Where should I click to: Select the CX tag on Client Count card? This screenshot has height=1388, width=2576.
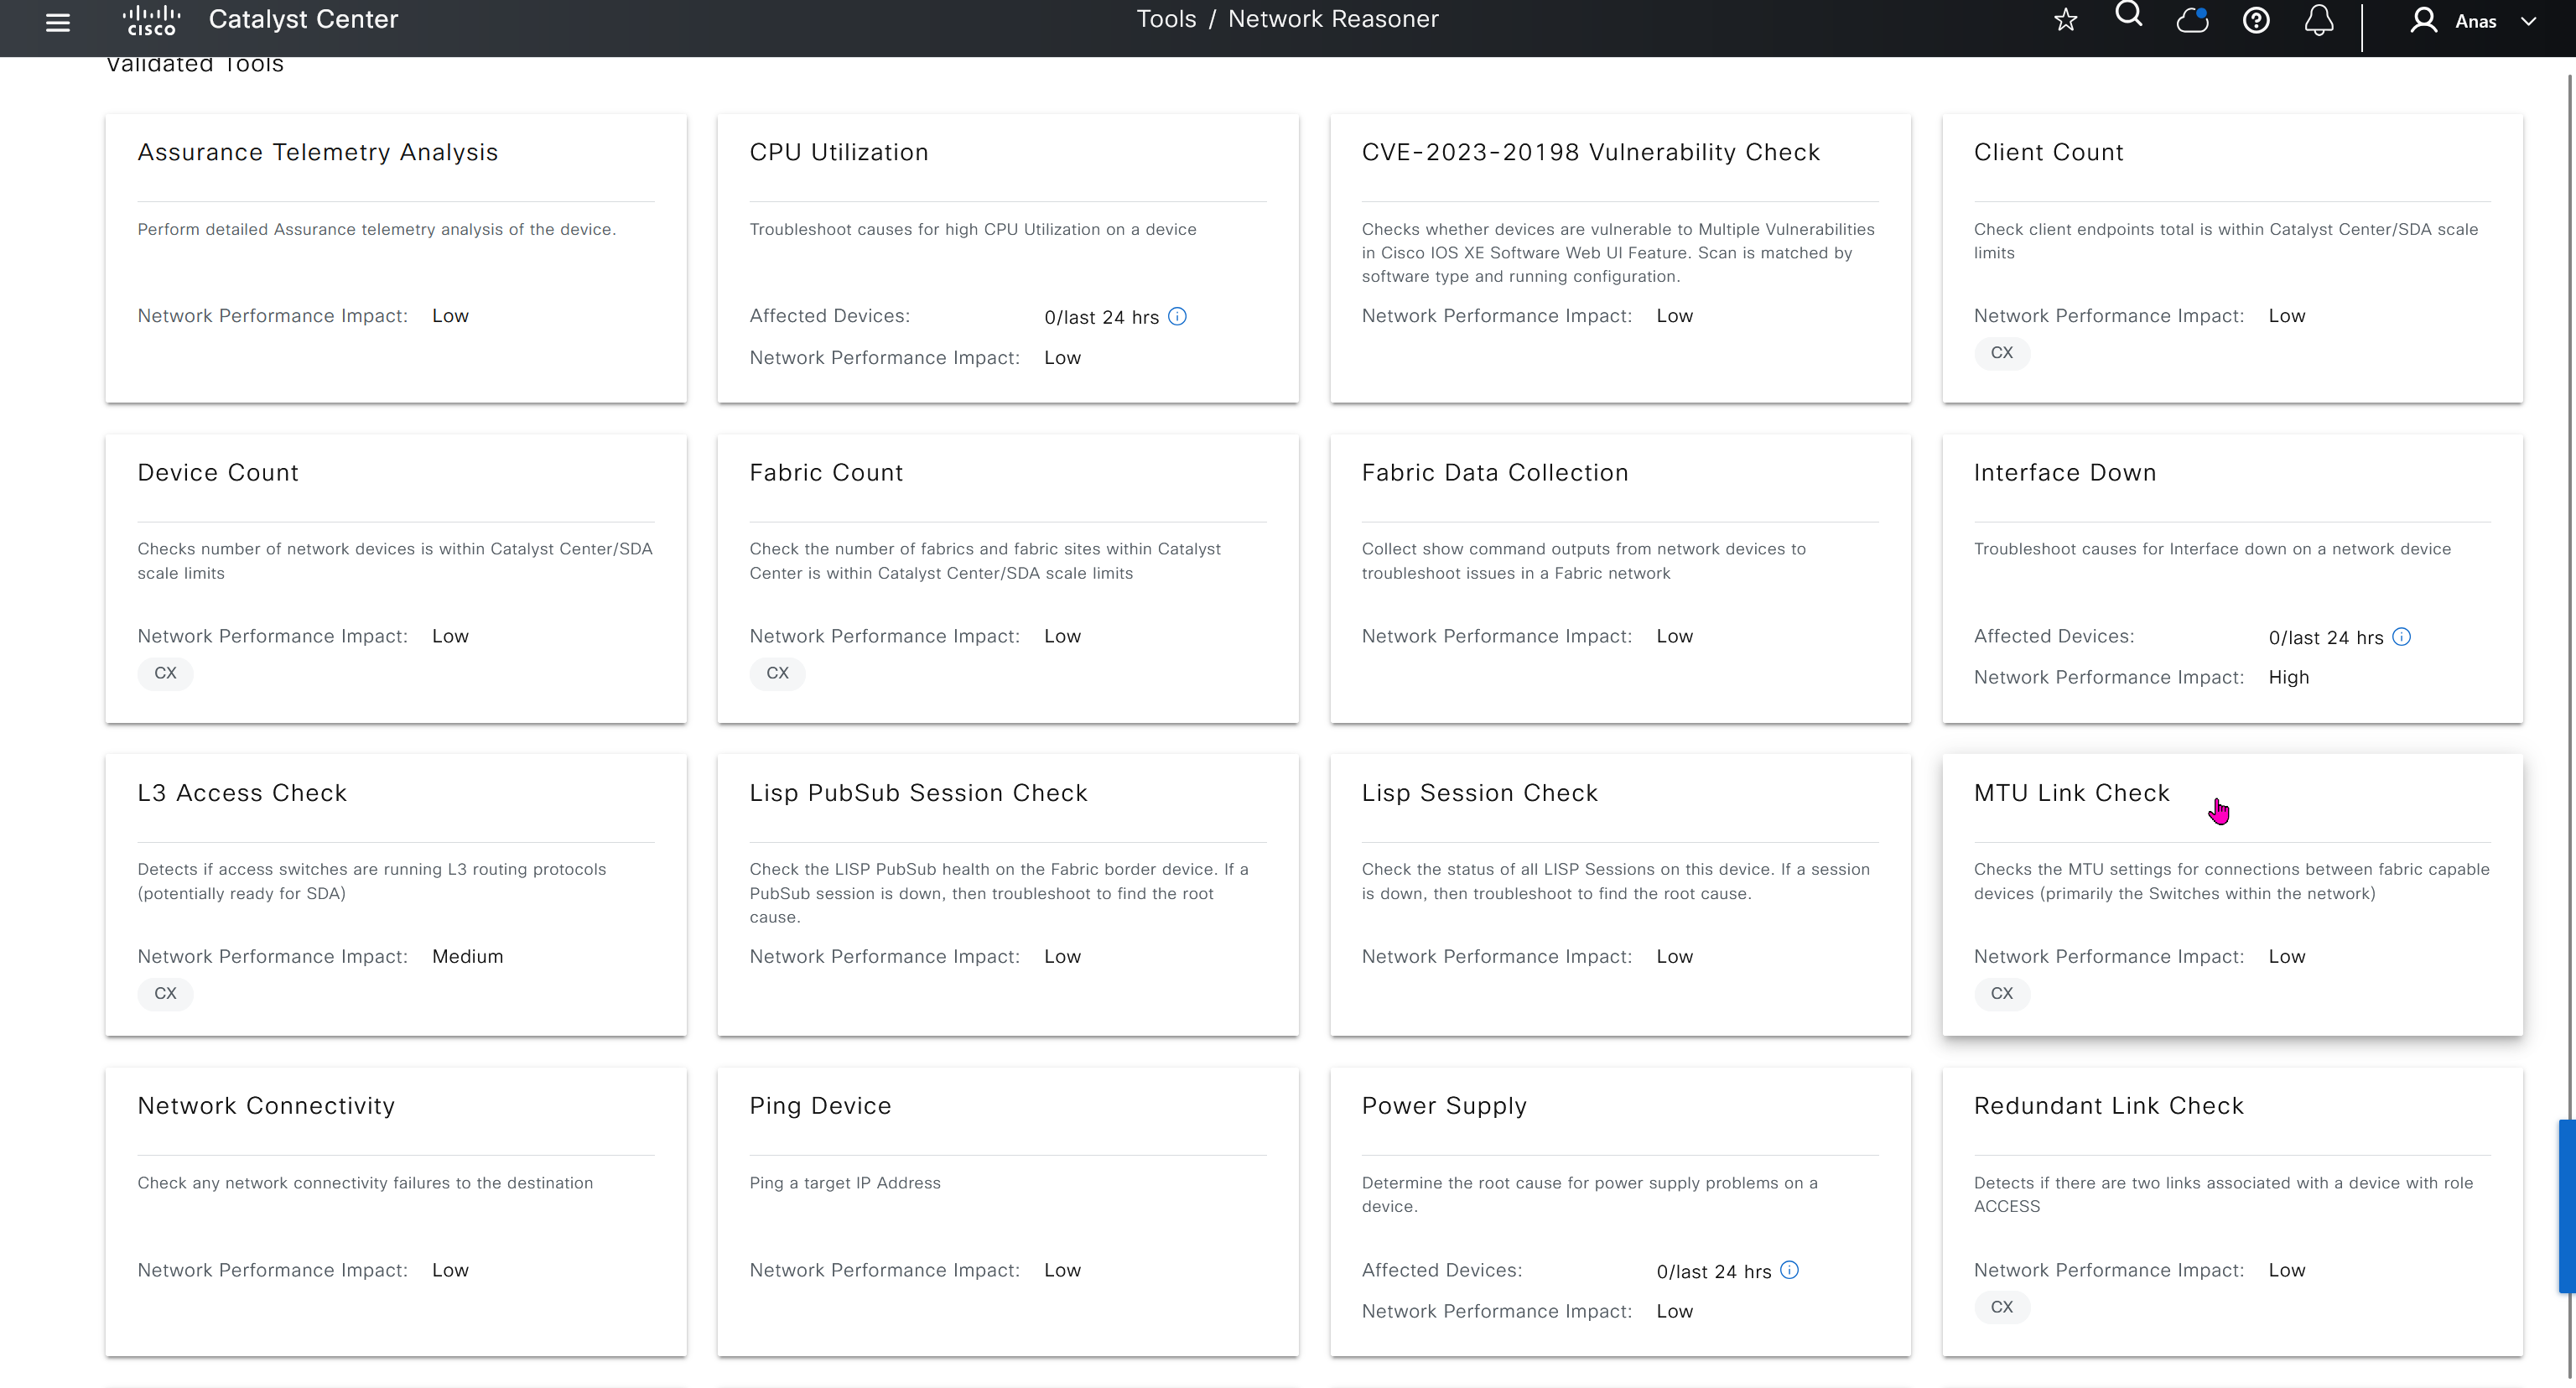click(x=2001, y=353)
